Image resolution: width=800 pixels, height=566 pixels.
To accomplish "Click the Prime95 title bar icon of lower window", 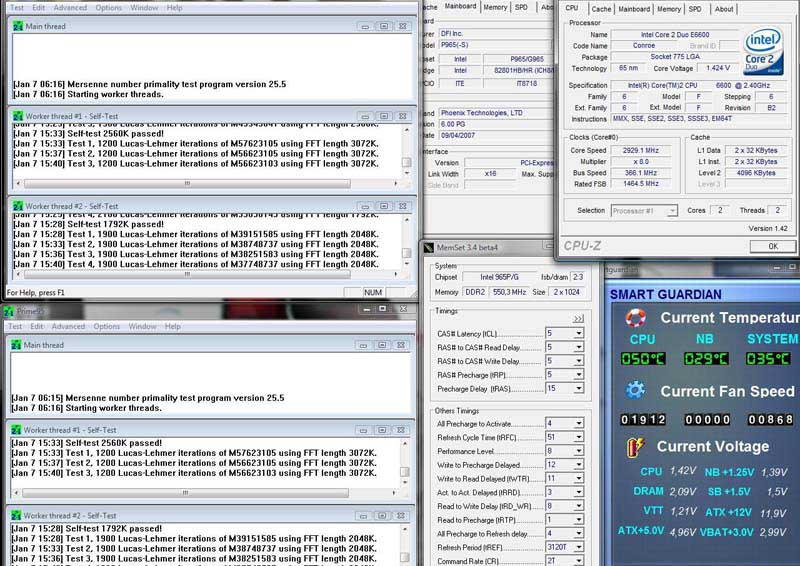I will coord(9,311).
